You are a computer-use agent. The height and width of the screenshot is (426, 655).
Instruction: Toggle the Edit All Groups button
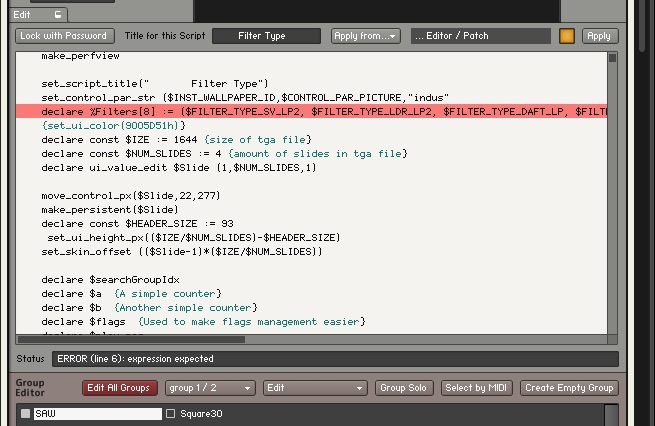tap(119, 388)
